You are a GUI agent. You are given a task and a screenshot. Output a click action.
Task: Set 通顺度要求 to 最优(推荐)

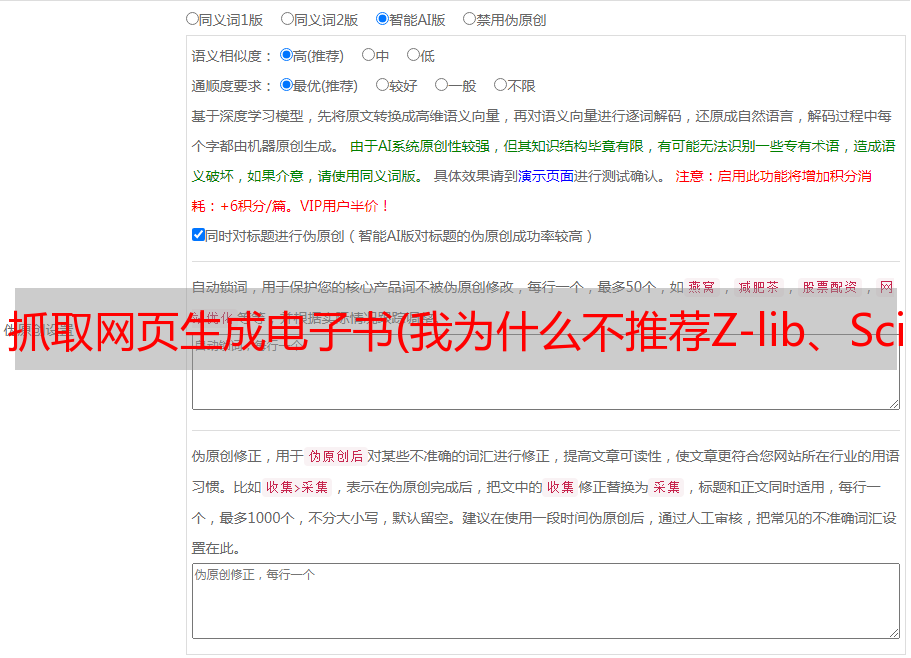click(x=286, y=85)
